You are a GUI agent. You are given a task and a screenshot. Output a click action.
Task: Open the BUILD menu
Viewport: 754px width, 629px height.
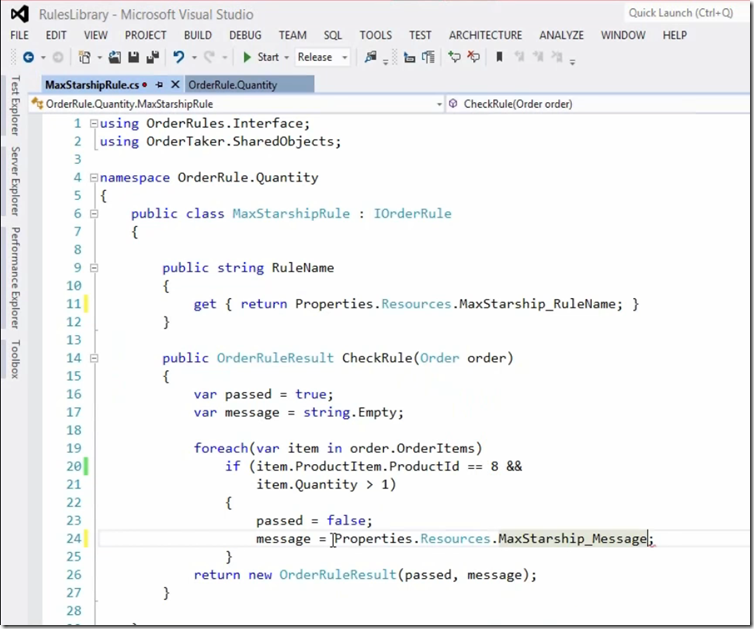click(x=198, y=36)
